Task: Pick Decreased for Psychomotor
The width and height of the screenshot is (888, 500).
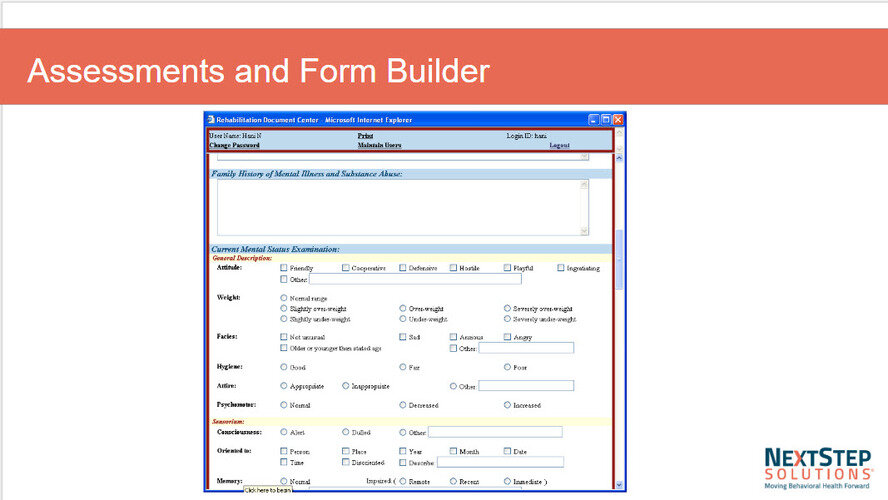Action: 404,405
